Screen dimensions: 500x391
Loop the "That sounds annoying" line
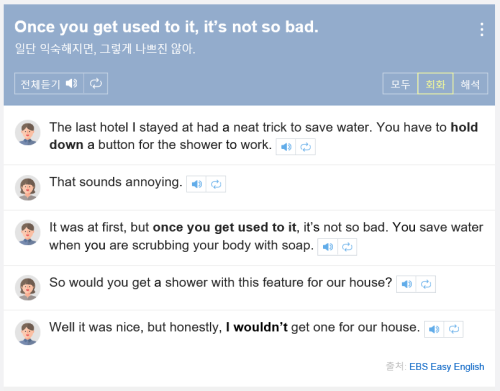tap(216, 184)
